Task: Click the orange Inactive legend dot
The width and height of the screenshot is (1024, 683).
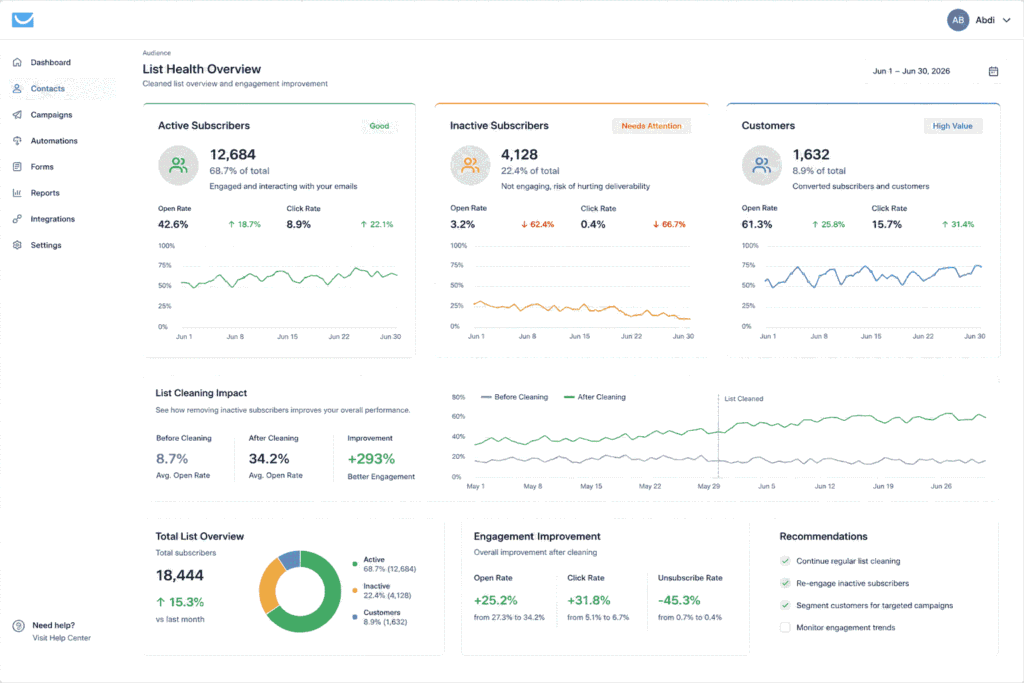Action: (x=355, y=590)
